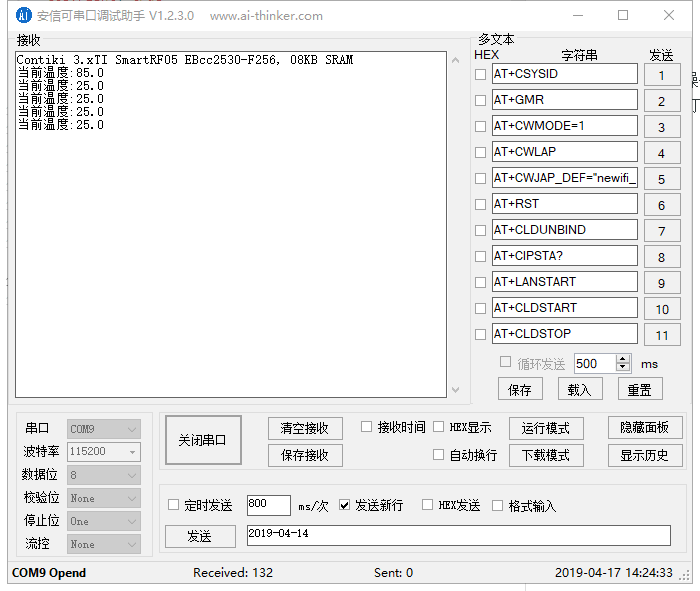Click send button 10 for AT+CLDSTART
Image resolution: width=700 pixels, height=591 pixels.
[662, 308]
